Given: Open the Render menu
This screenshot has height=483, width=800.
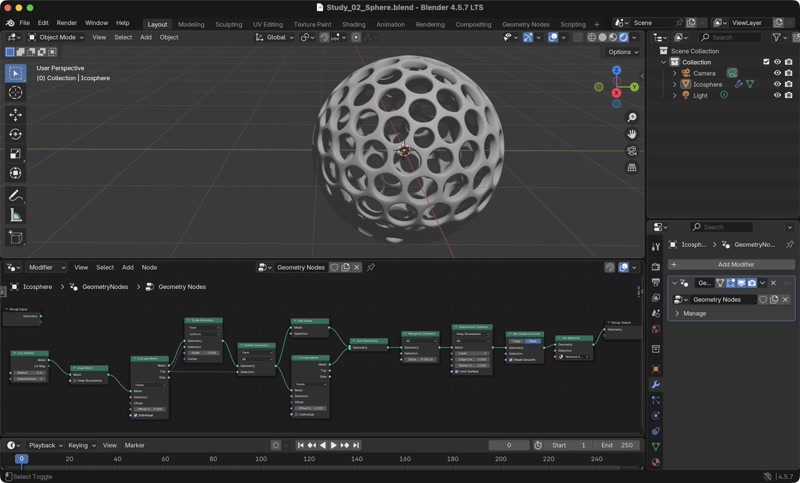Looking at the screenshot, I should (66, 22).
